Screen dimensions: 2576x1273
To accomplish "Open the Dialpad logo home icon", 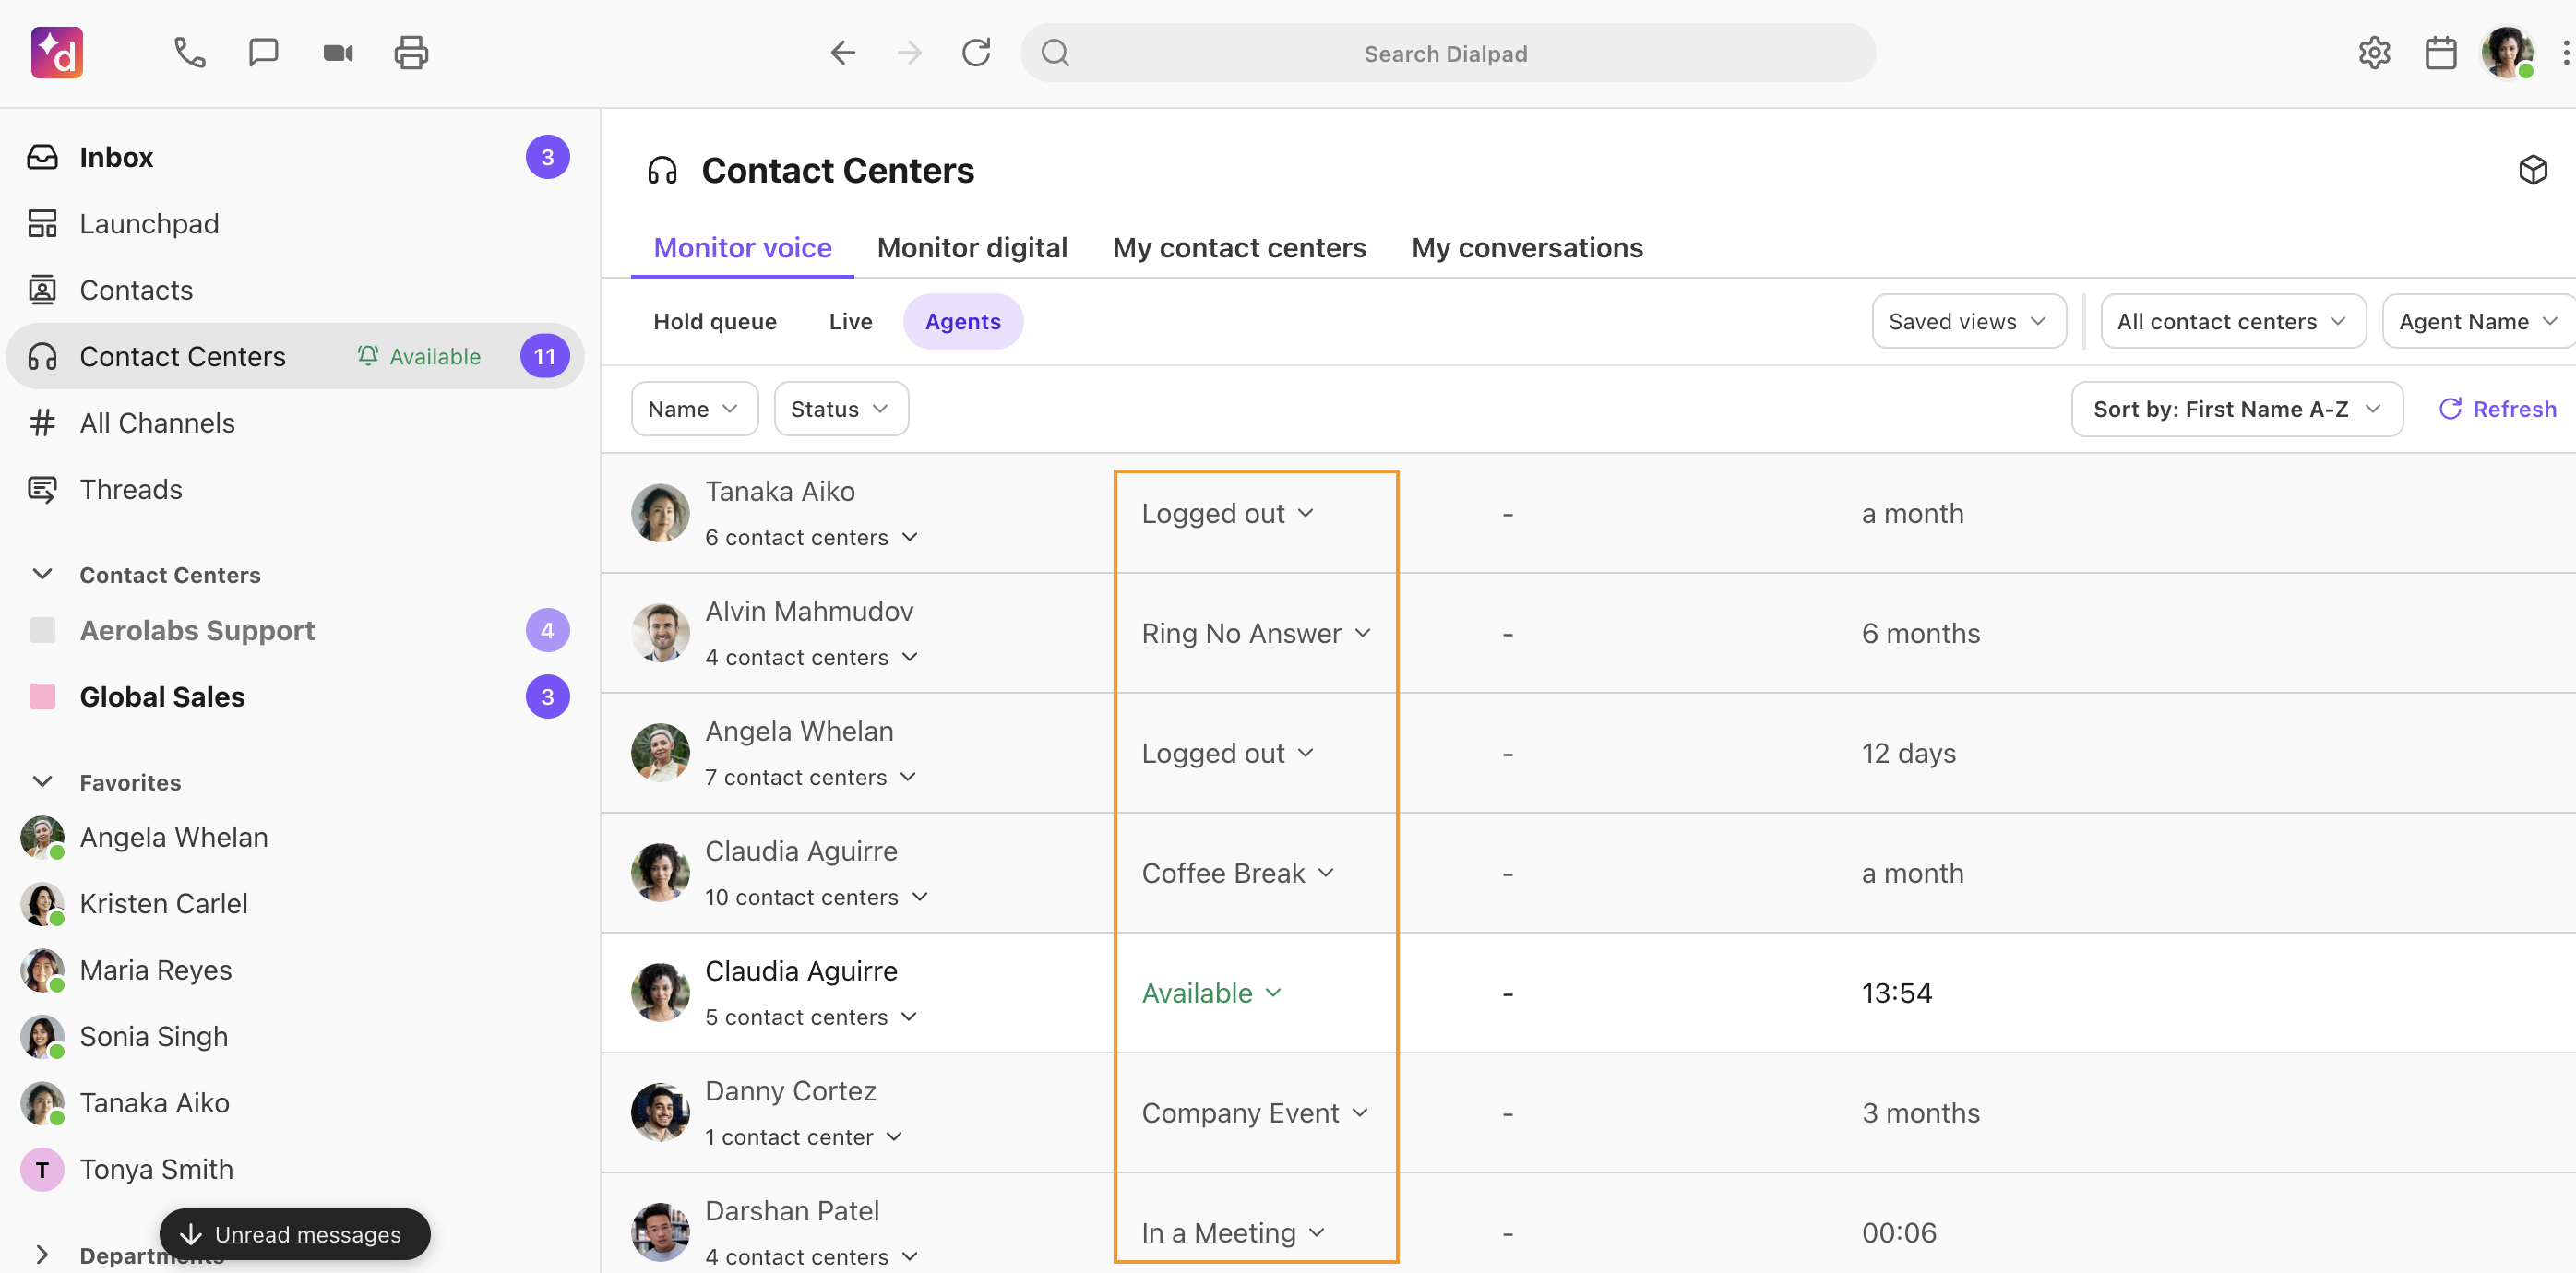I will (x=57, y=53).
